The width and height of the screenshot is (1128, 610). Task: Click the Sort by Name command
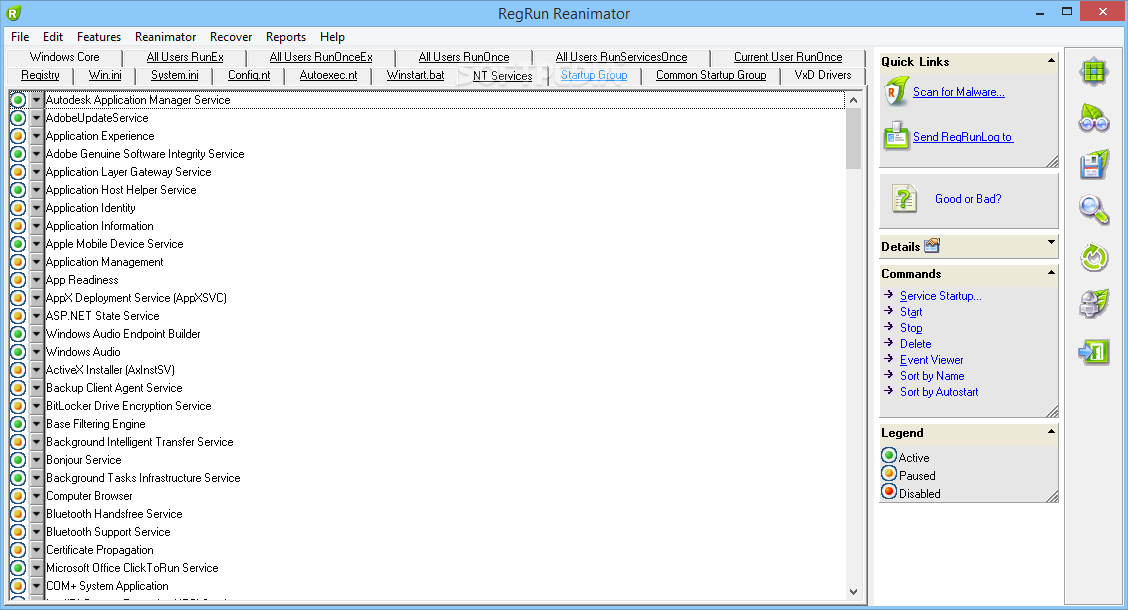(932, 375)
